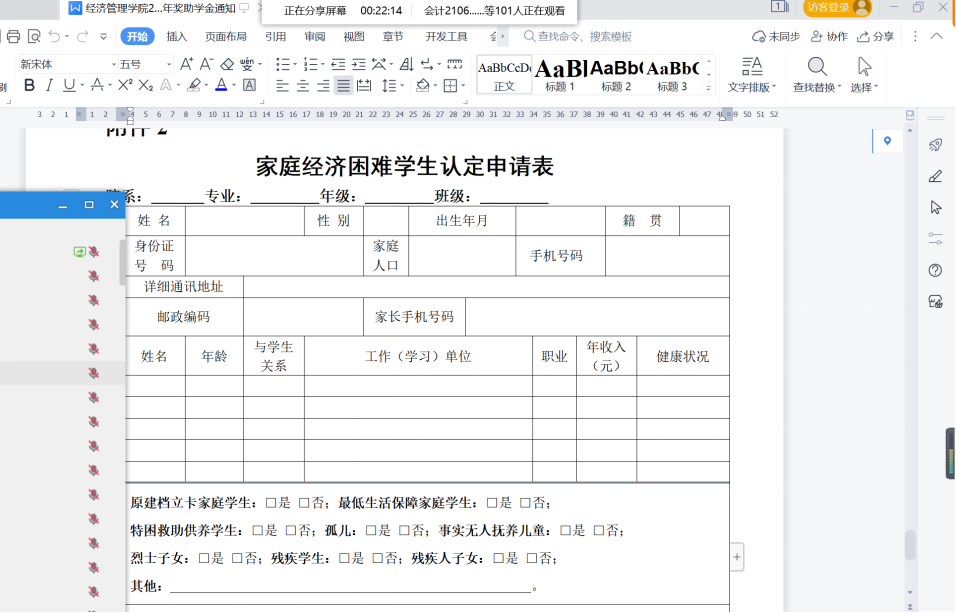Click the 分享 share button
Image resolution: width=956 pixels, height=613 pixels.
876,37
